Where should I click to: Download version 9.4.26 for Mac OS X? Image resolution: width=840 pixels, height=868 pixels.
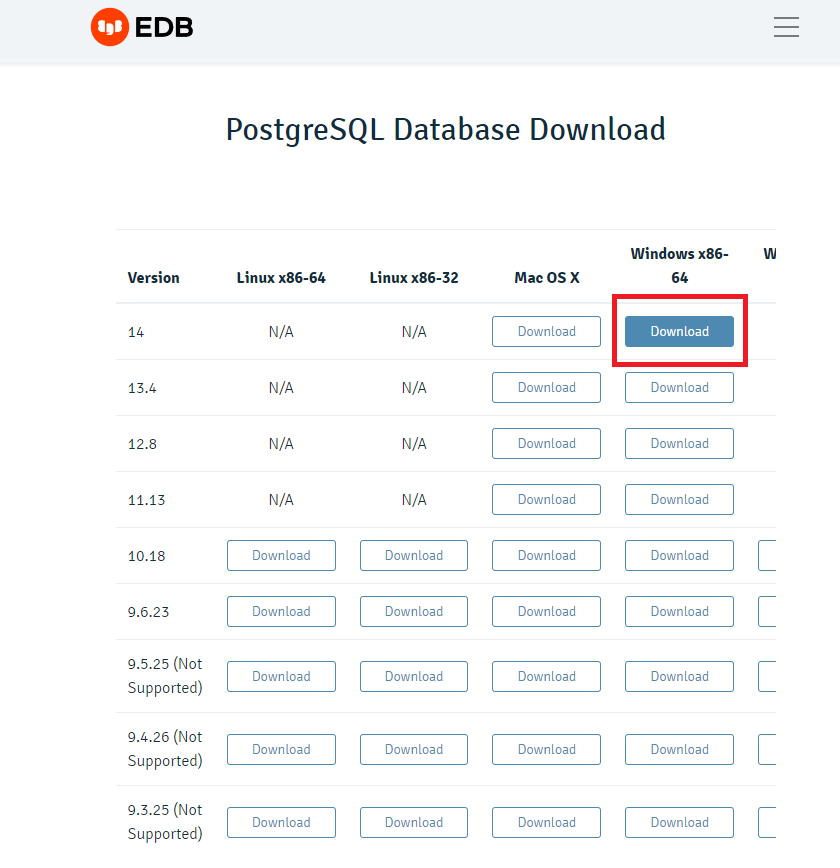coord(547,750)
